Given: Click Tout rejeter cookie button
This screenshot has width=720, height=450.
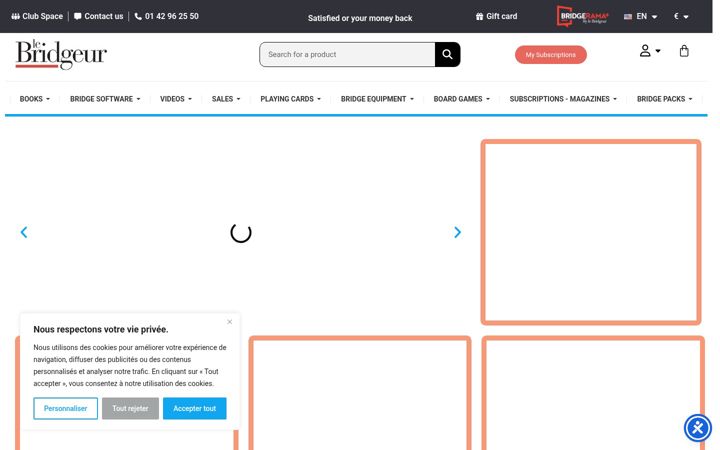Looking at the screenshot, I should (130, 408).
